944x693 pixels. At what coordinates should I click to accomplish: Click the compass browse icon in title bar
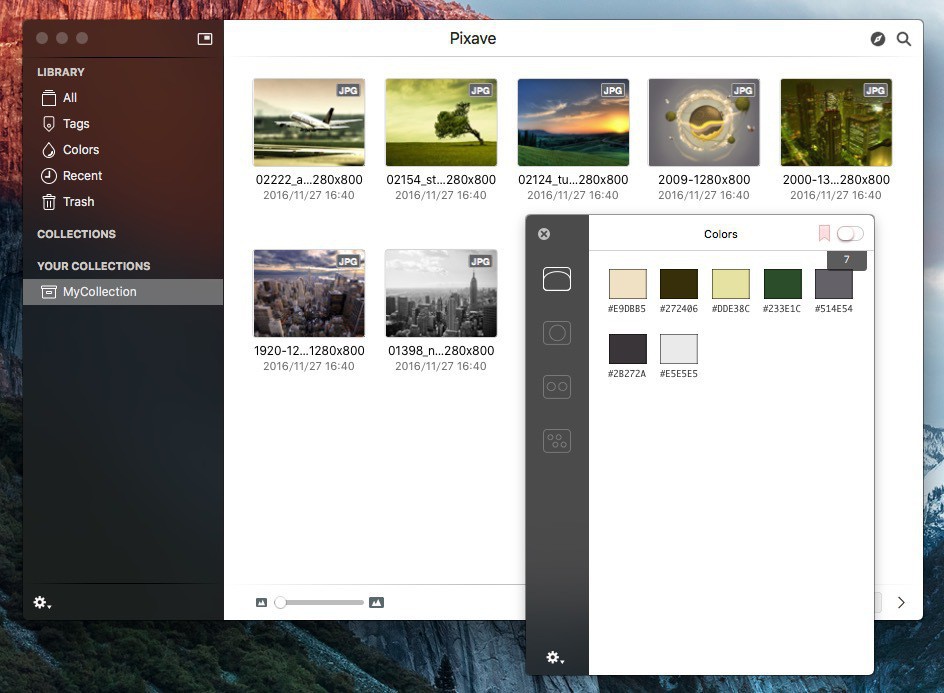point(878,39)
